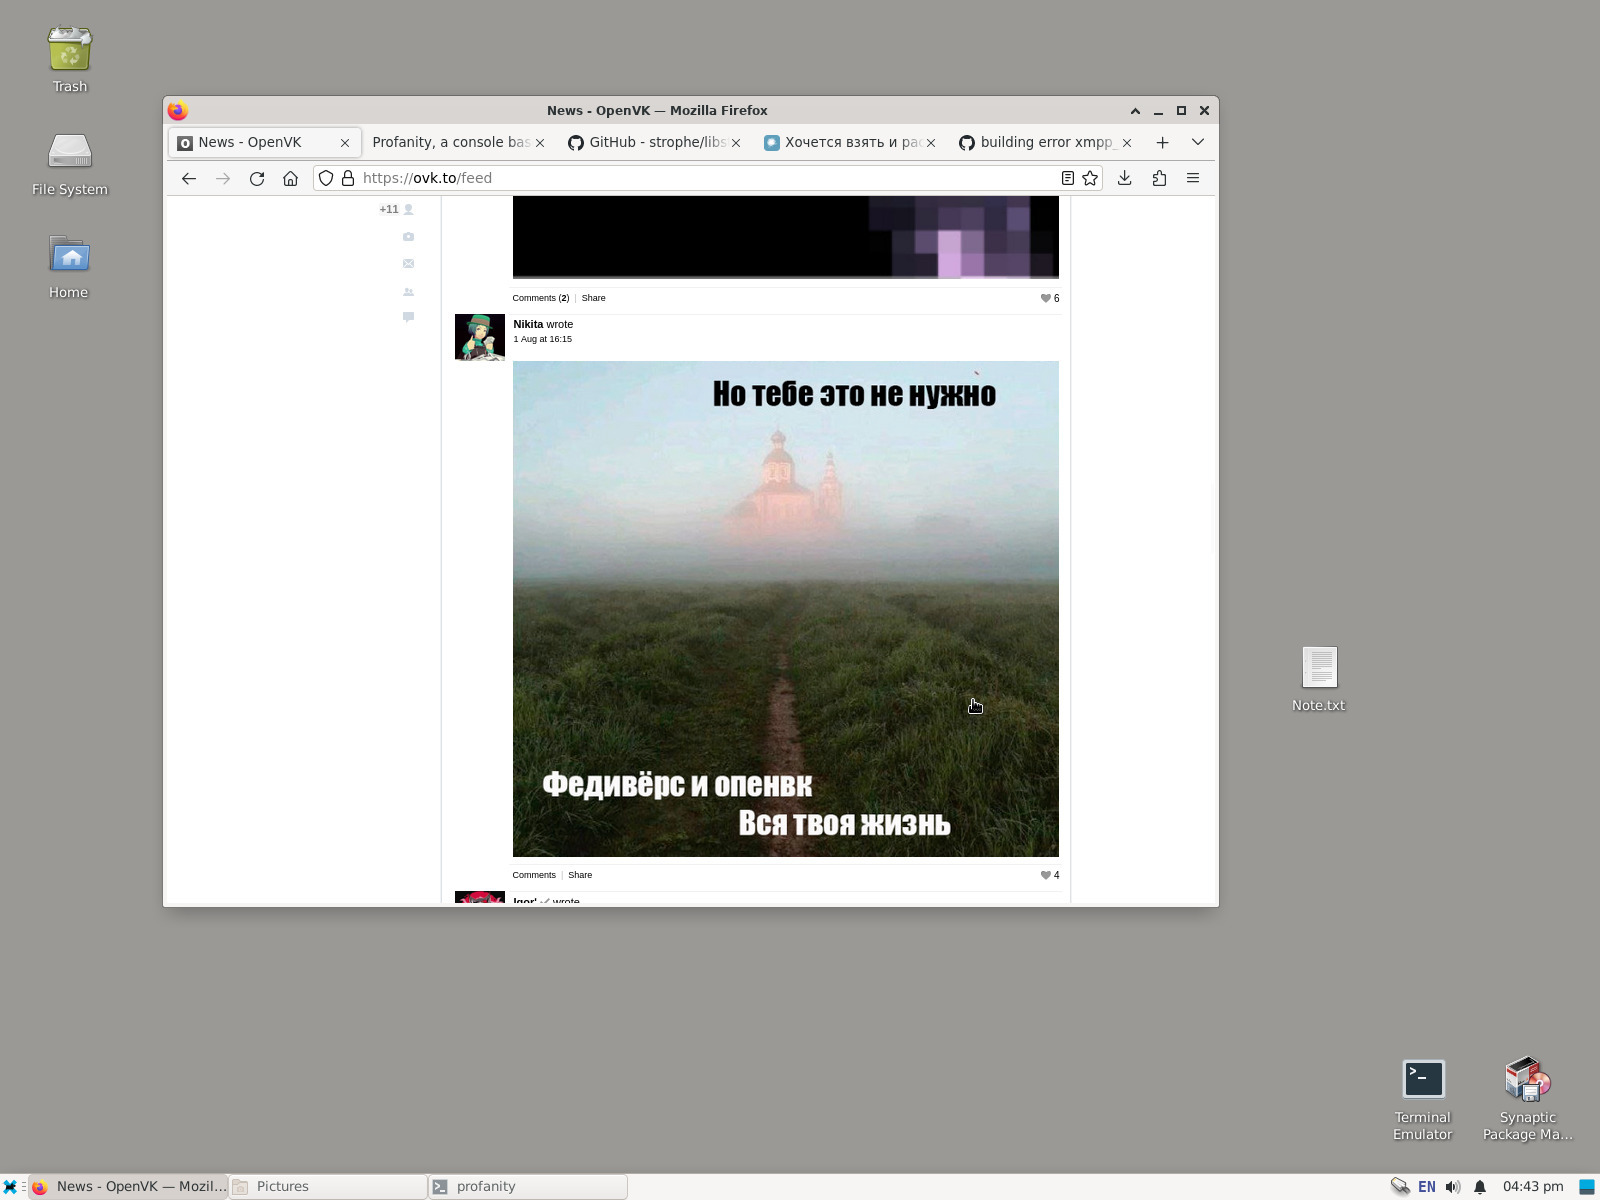Screen dimensions: 1600x1200
Task: Switch to the Profanity console tab
Action: click(x=450, y=142)
